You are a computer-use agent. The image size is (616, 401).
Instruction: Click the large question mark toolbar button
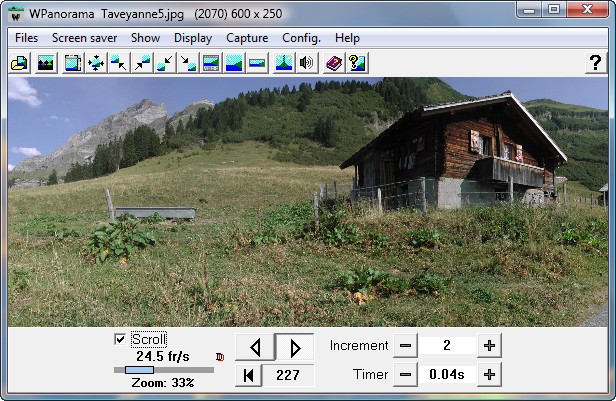pyautogui.click(x=596, y=63)
